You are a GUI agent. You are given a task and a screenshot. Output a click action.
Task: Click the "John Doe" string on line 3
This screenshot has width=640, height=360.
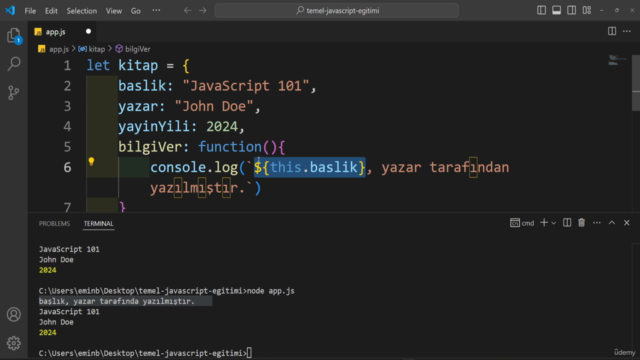pyautogui.click(x=214, y=107)
